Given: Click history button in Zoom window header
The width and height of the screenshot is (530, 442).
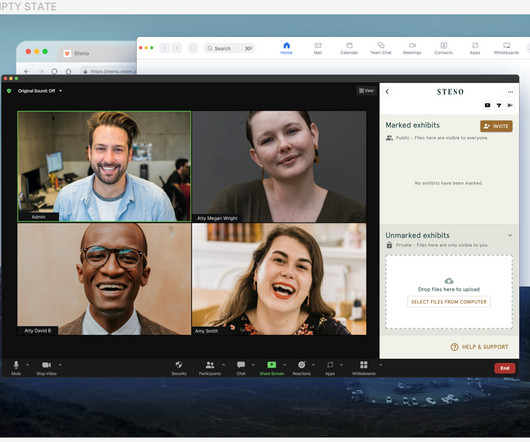Looking at the screenshot, I should tap(193, 48).
